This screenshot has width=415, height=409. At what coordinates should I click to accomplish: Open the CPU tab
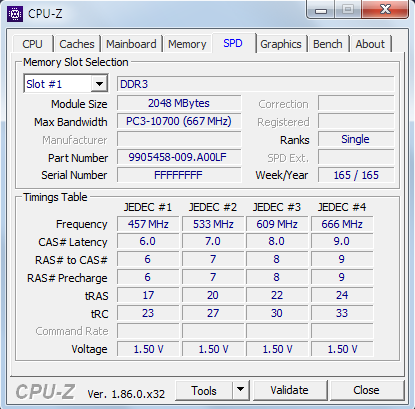[x=32, y=44]
